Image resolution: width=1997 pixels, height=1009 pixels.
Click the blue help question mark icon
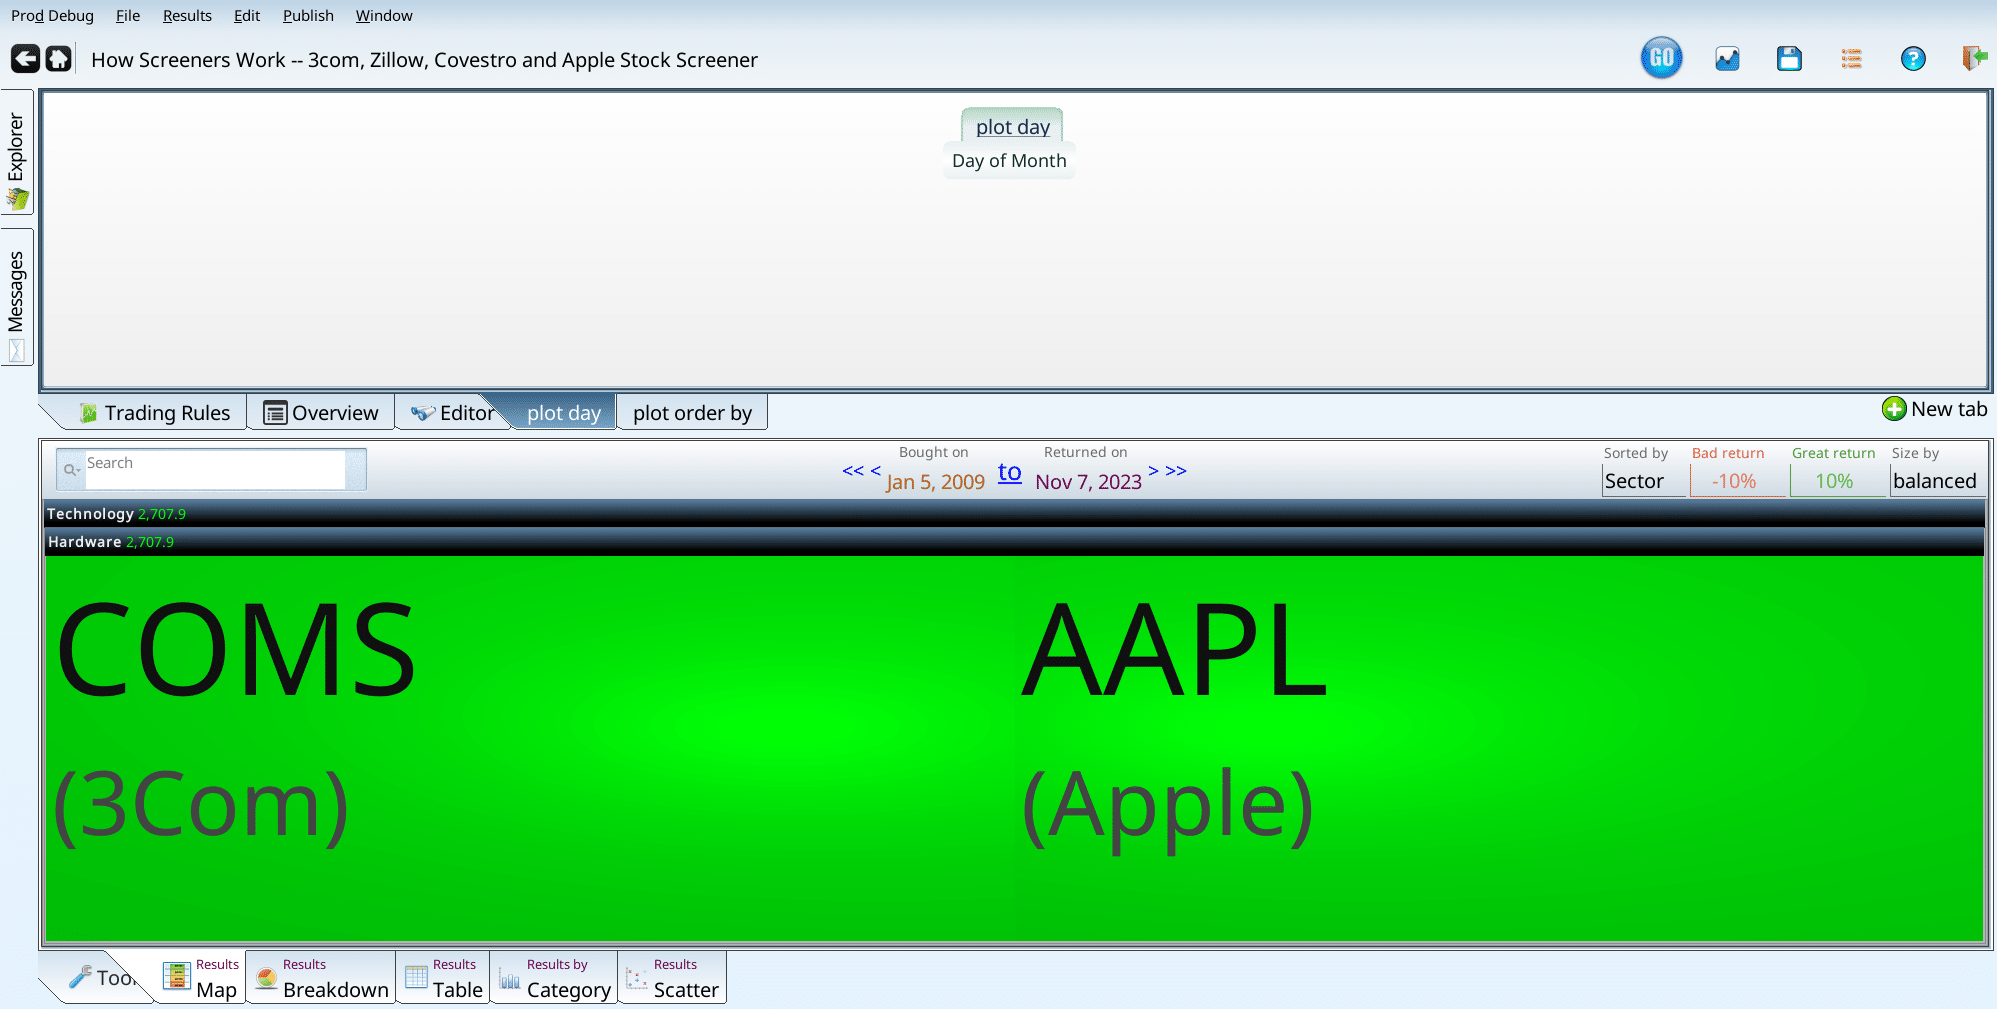point(1912,59)
